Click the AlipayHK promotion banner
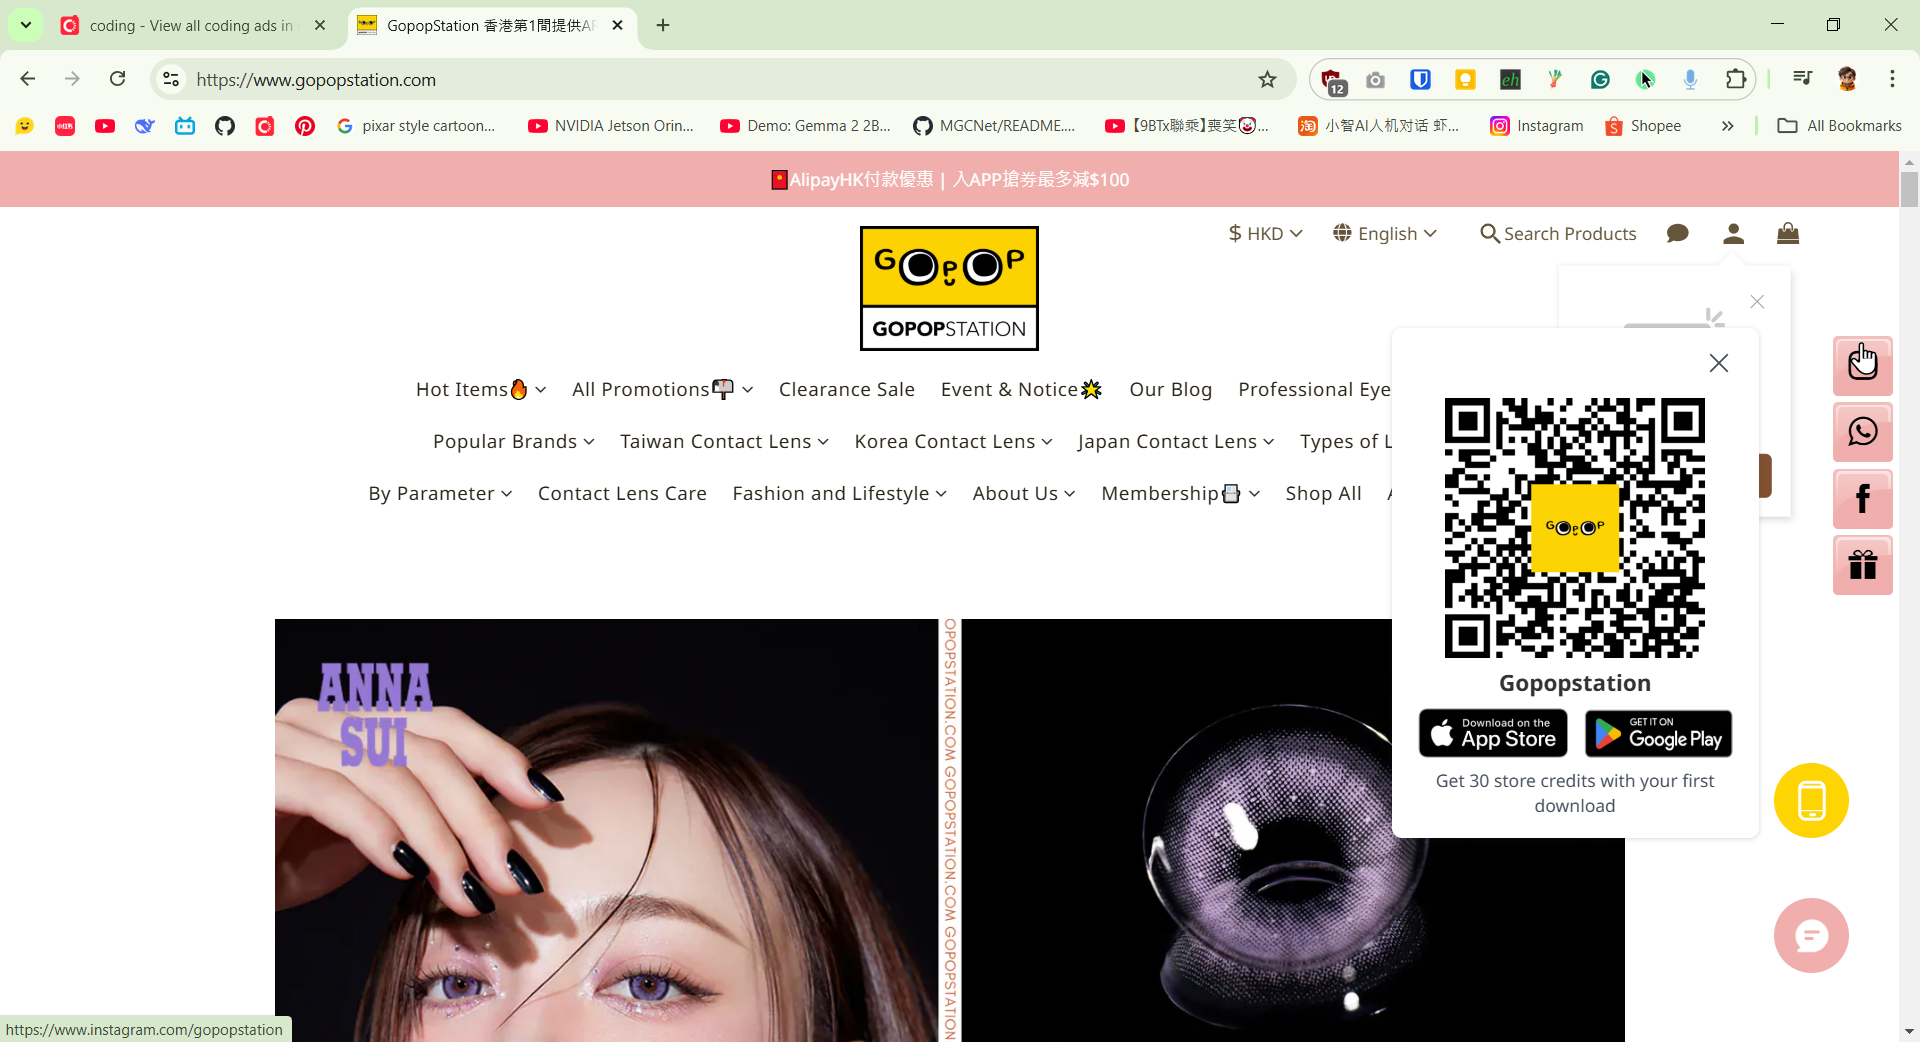The width and height of the screenshot is (1920, 1042). [x=950, y=179]
